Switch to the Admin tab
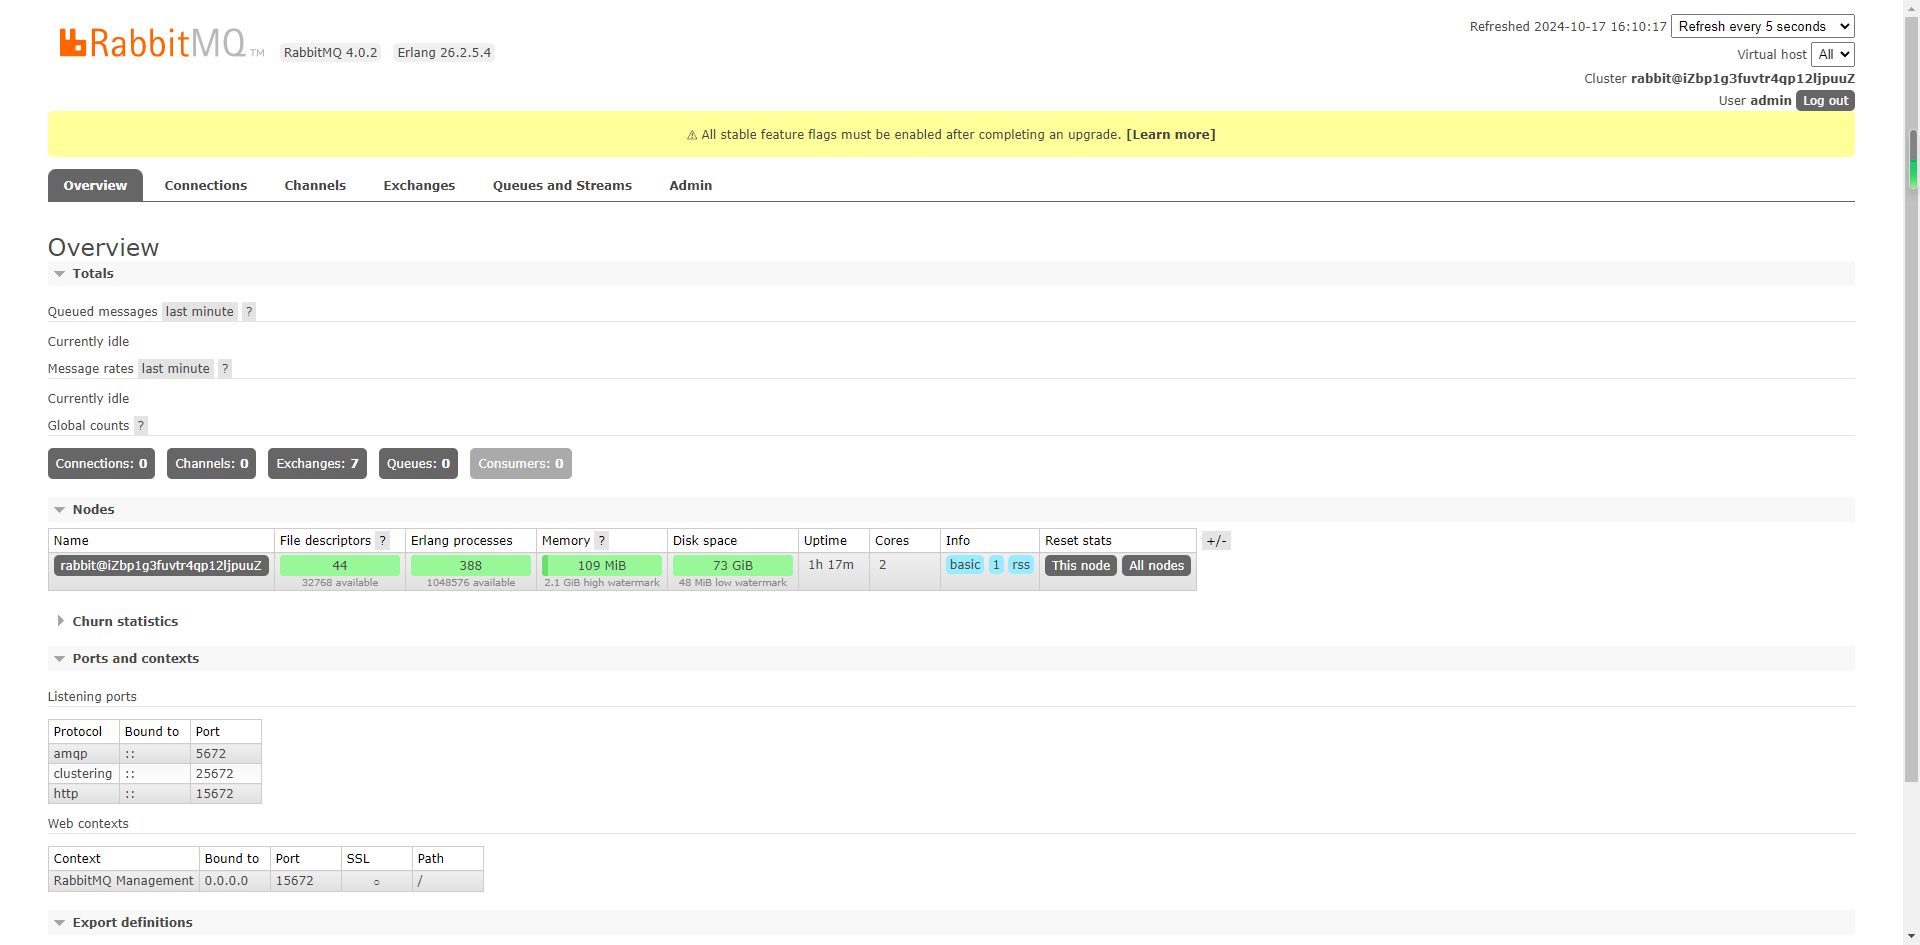The width and height of the screenshot is (1920, 945). tap(691, 186)
